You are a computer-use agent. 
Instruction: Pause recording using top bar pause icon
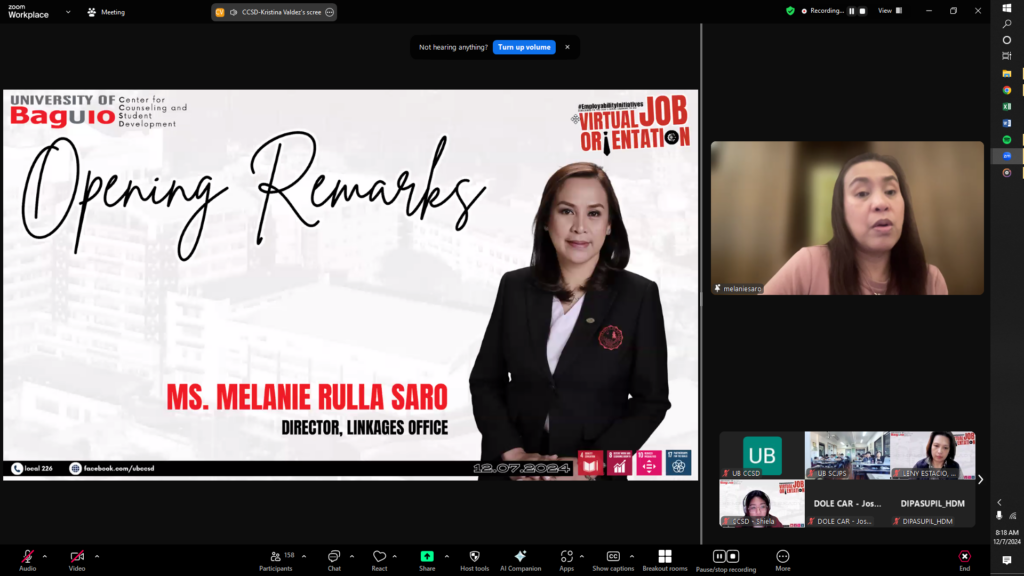(852, 11)
